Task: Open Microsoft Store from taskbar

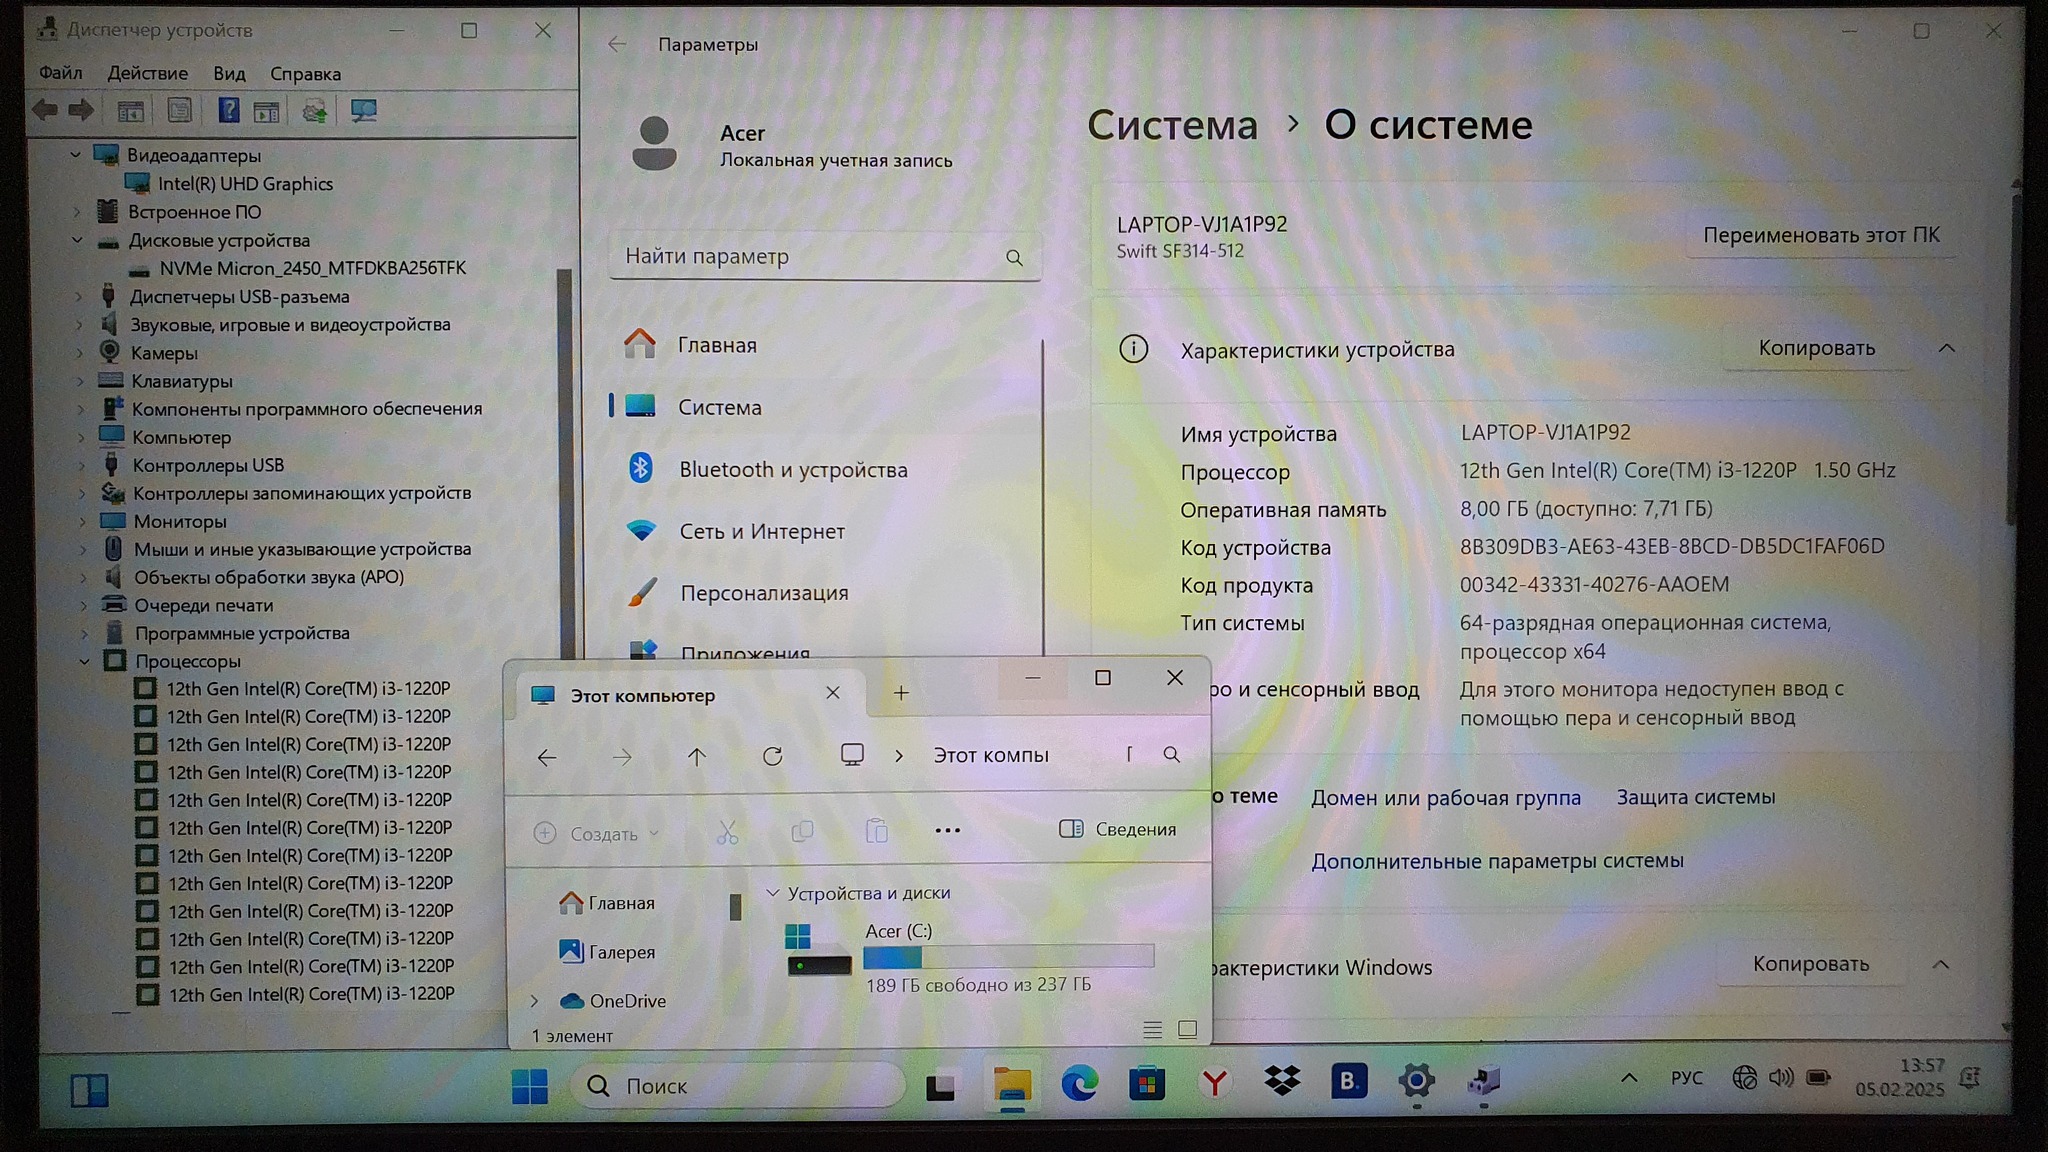Action: 1146,1083
